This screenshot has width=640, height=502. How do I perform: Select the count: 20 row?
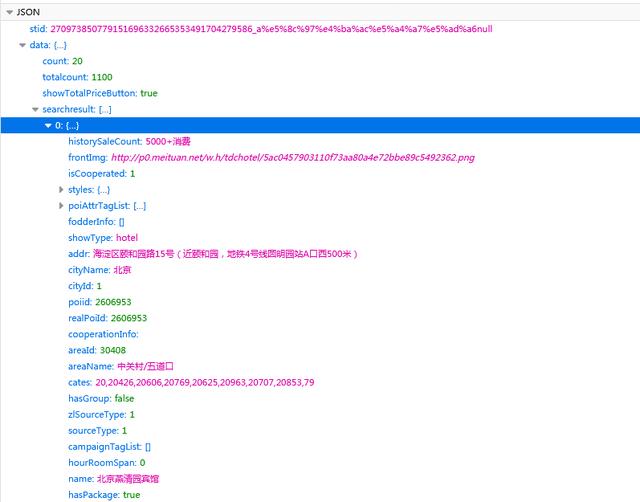pyautogui.click(x=320, y=61)
